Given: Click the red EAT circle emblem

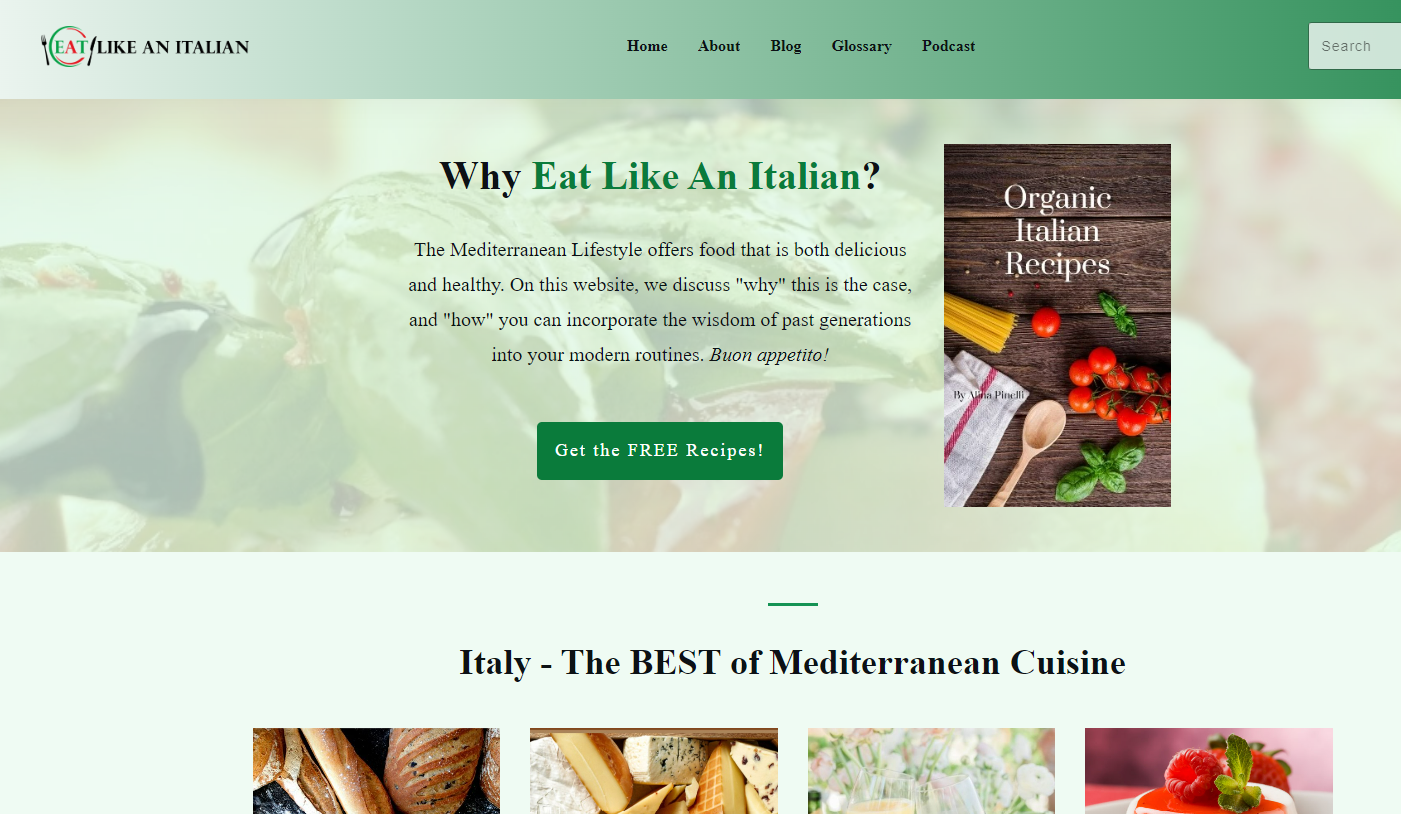Looking at the screenshot, I should (69, 46).
